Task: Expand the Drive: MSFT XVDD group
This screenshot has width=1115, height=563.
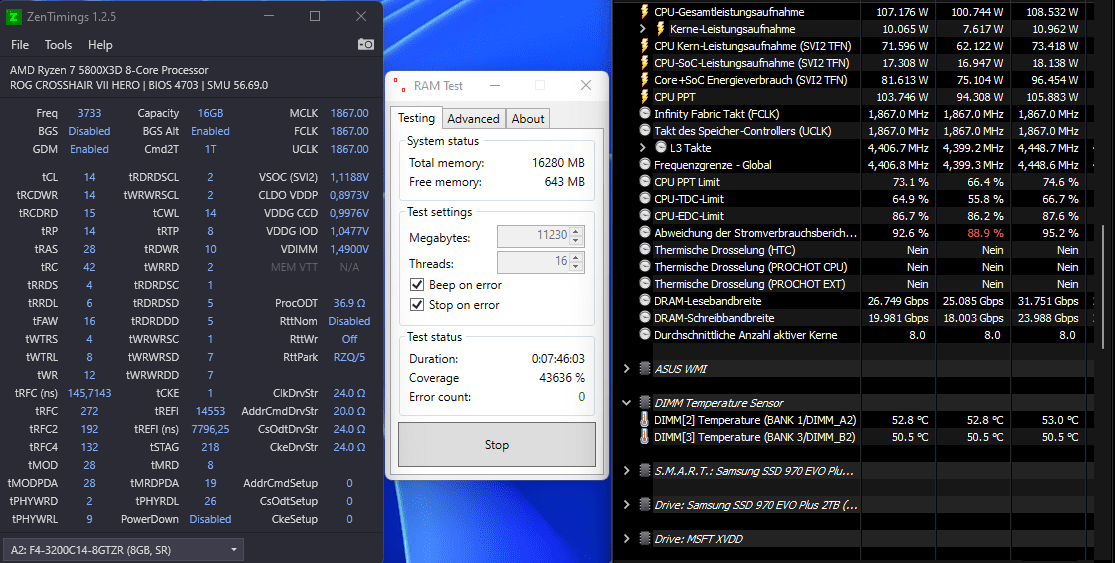Action: click(626, 539)
